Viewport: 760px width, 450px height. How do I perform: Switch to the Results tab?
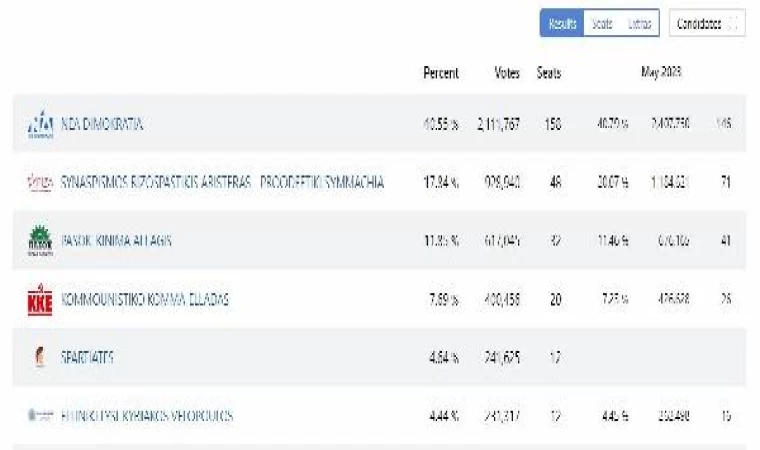pos(562,24)
